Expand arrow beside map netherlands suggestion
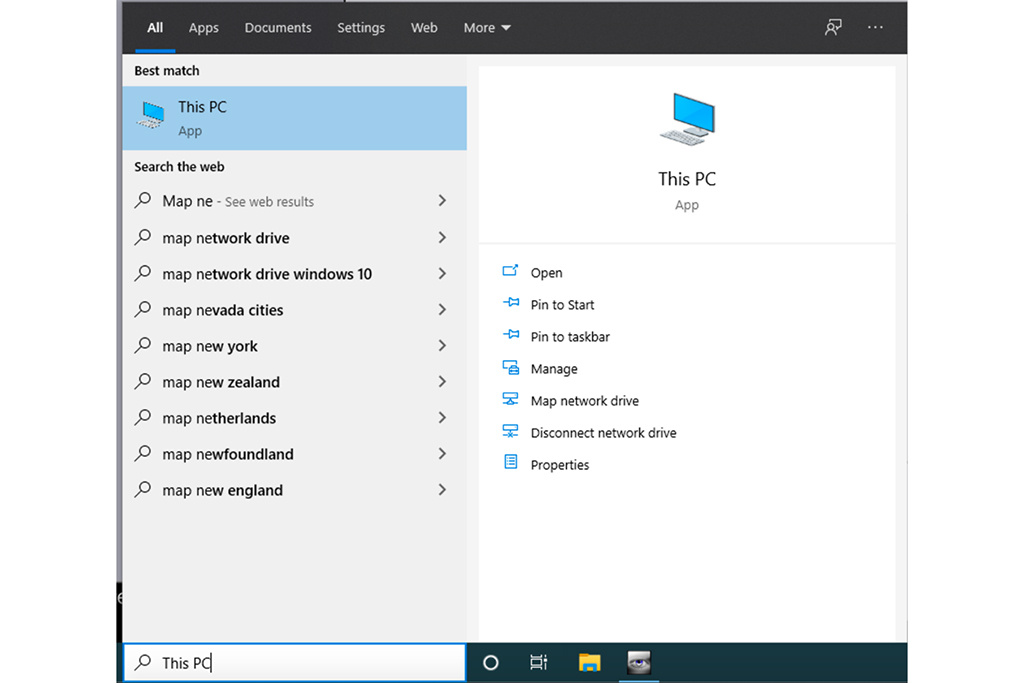1024x683 pixels. click(442, 418)
